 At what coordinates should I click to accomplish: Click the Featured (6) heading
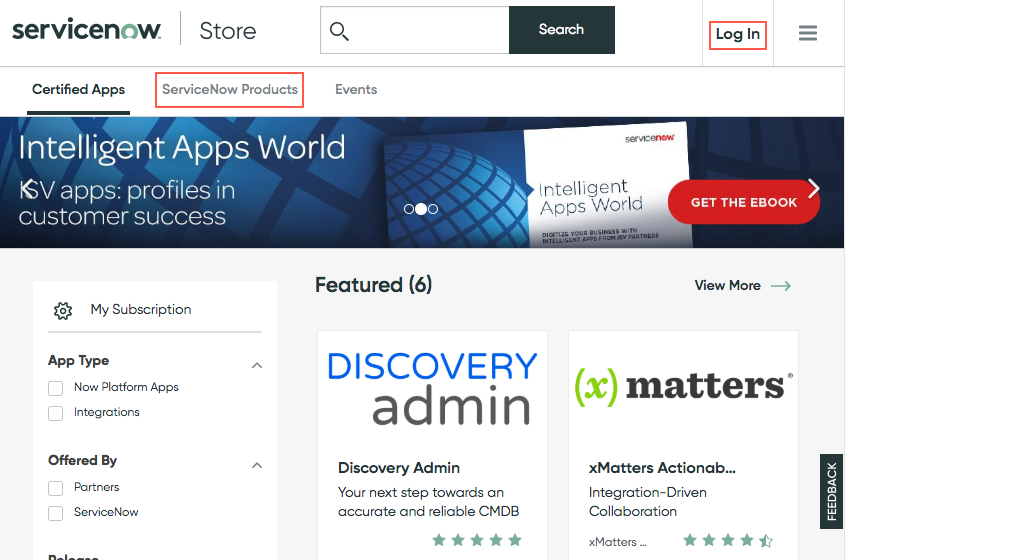[x=373, y=285]
